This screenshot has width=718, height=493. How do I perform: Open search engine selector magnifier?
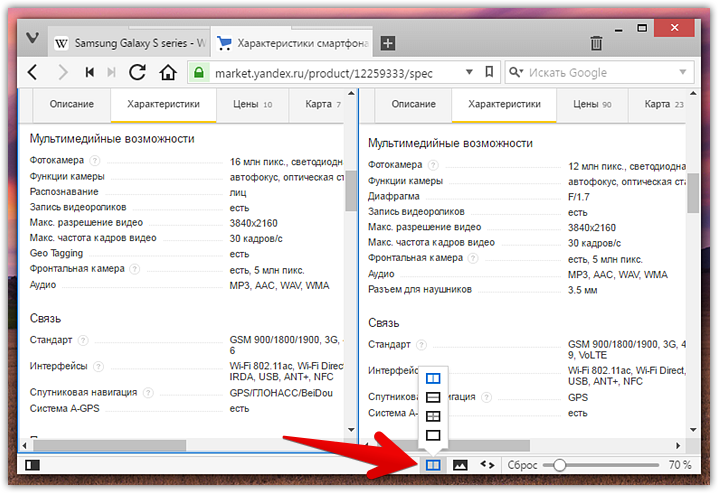pyautogui.click(x=516, y=72)
